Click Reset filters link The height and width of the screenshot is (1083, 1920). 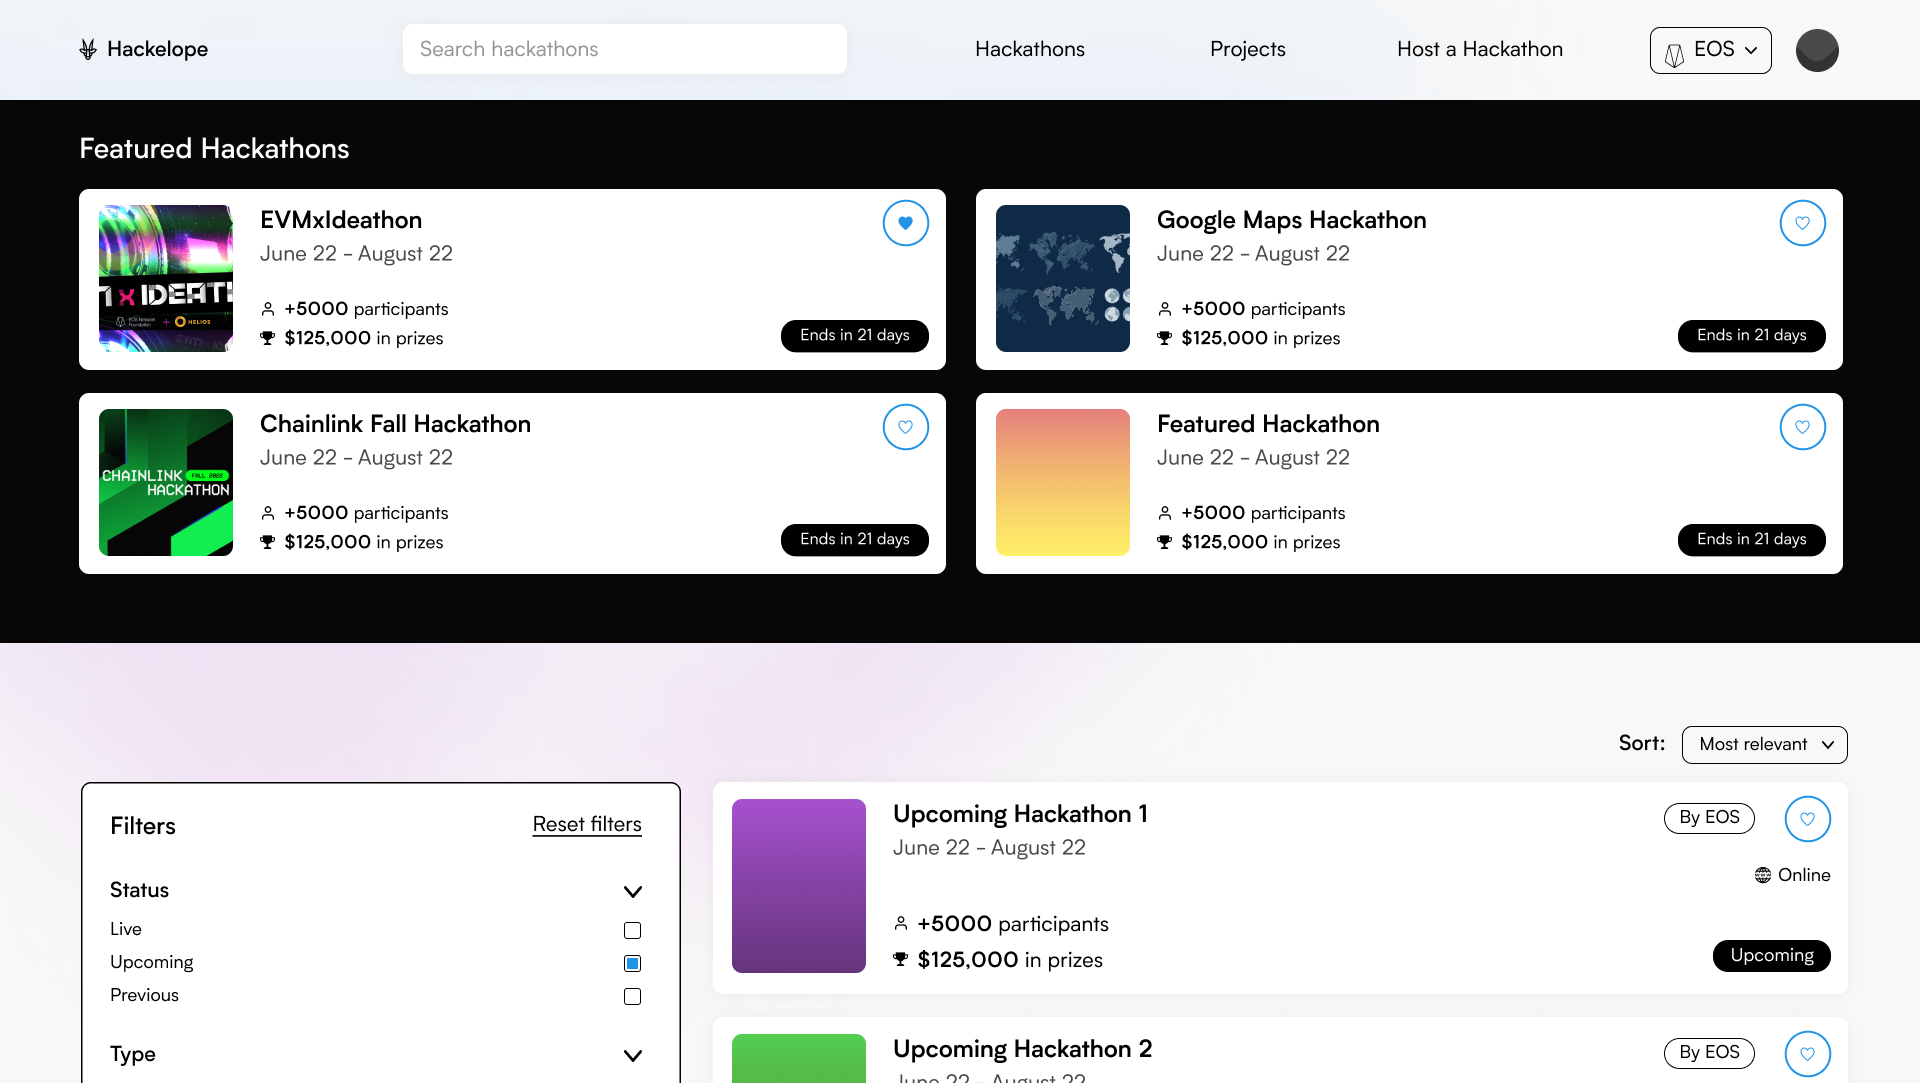pos(587,824)
